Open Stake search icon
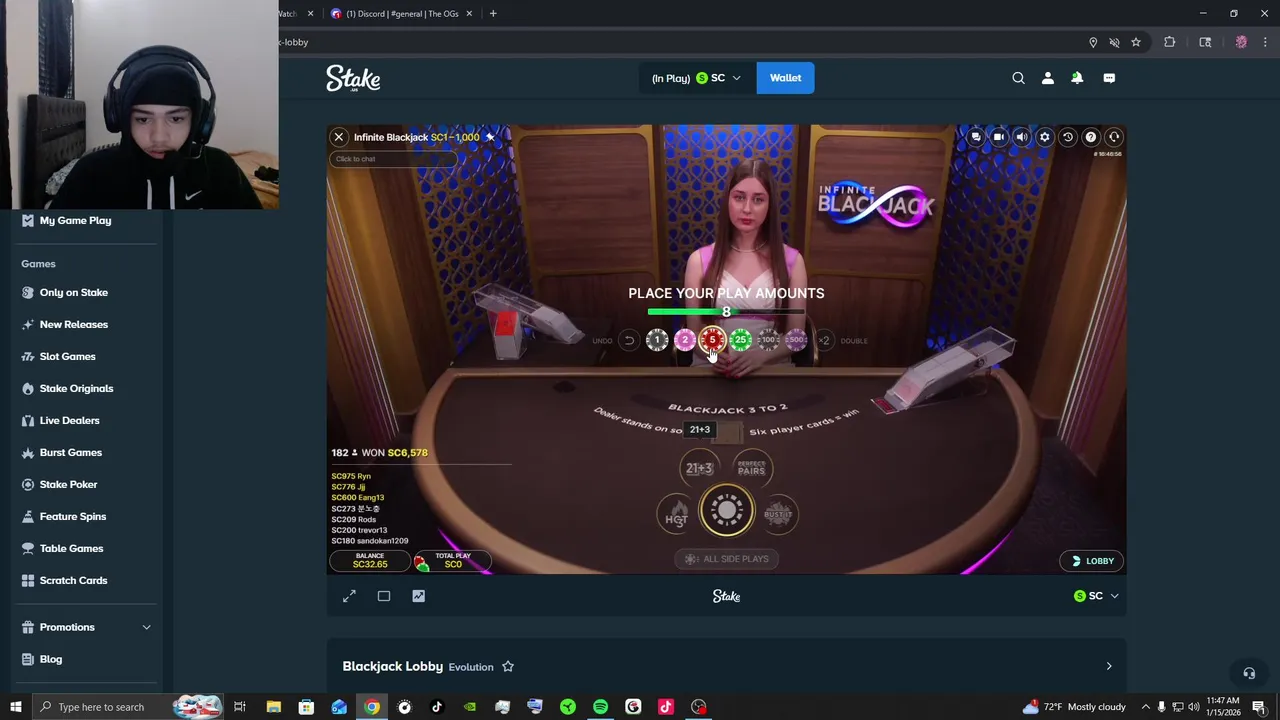The width and height of the screenshot is (1280, 720). click(1018, 78)
